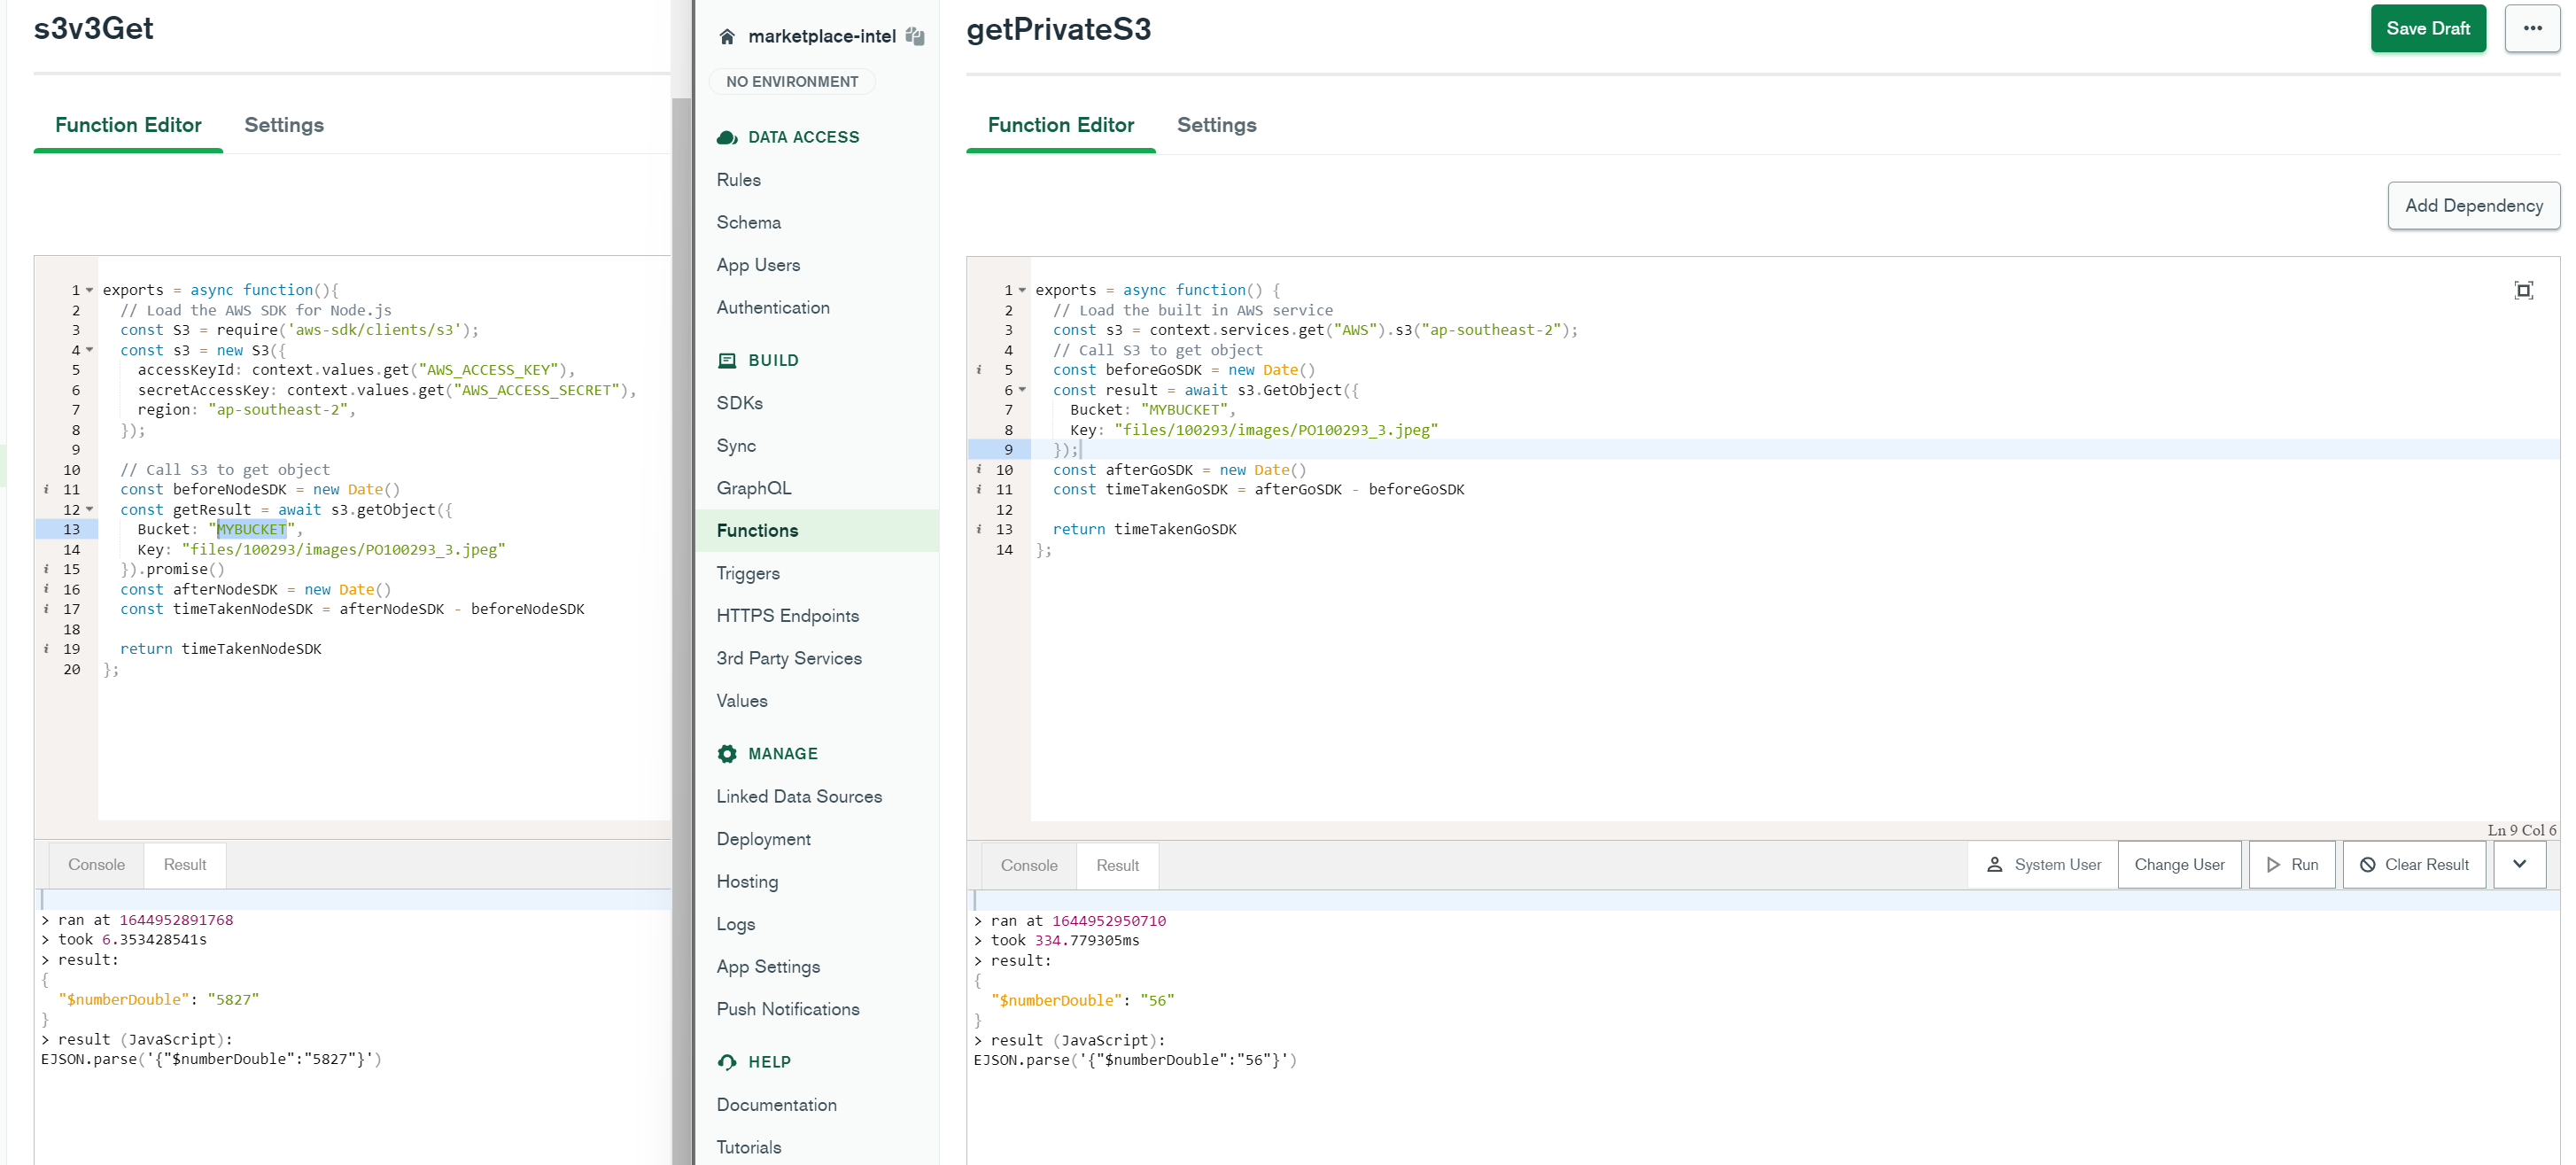Click the Manage gear icon
This screenshot has width=2576, height=1165.
pyautogui.click(x=727, y=753)
